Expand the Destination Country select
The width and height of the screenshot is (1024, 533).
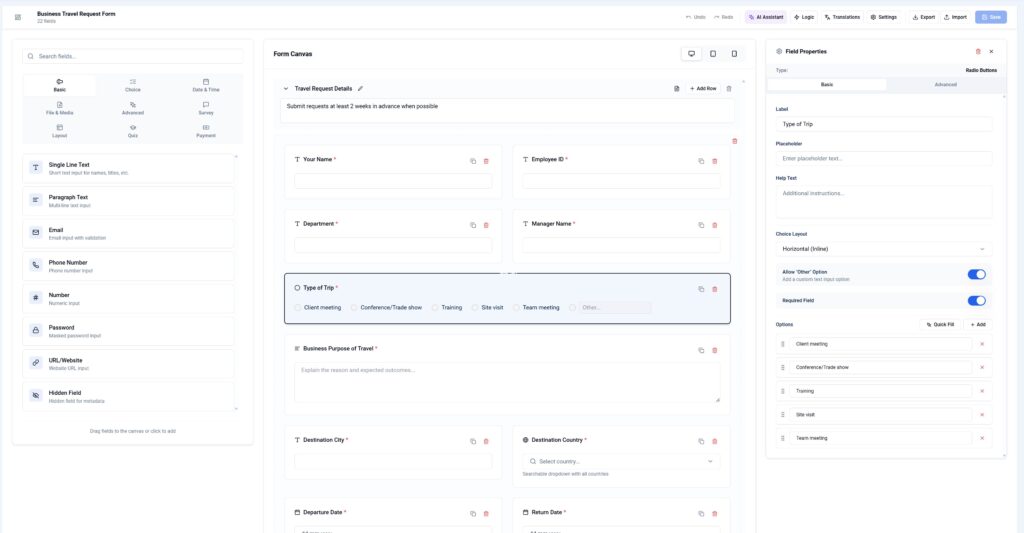621,461
